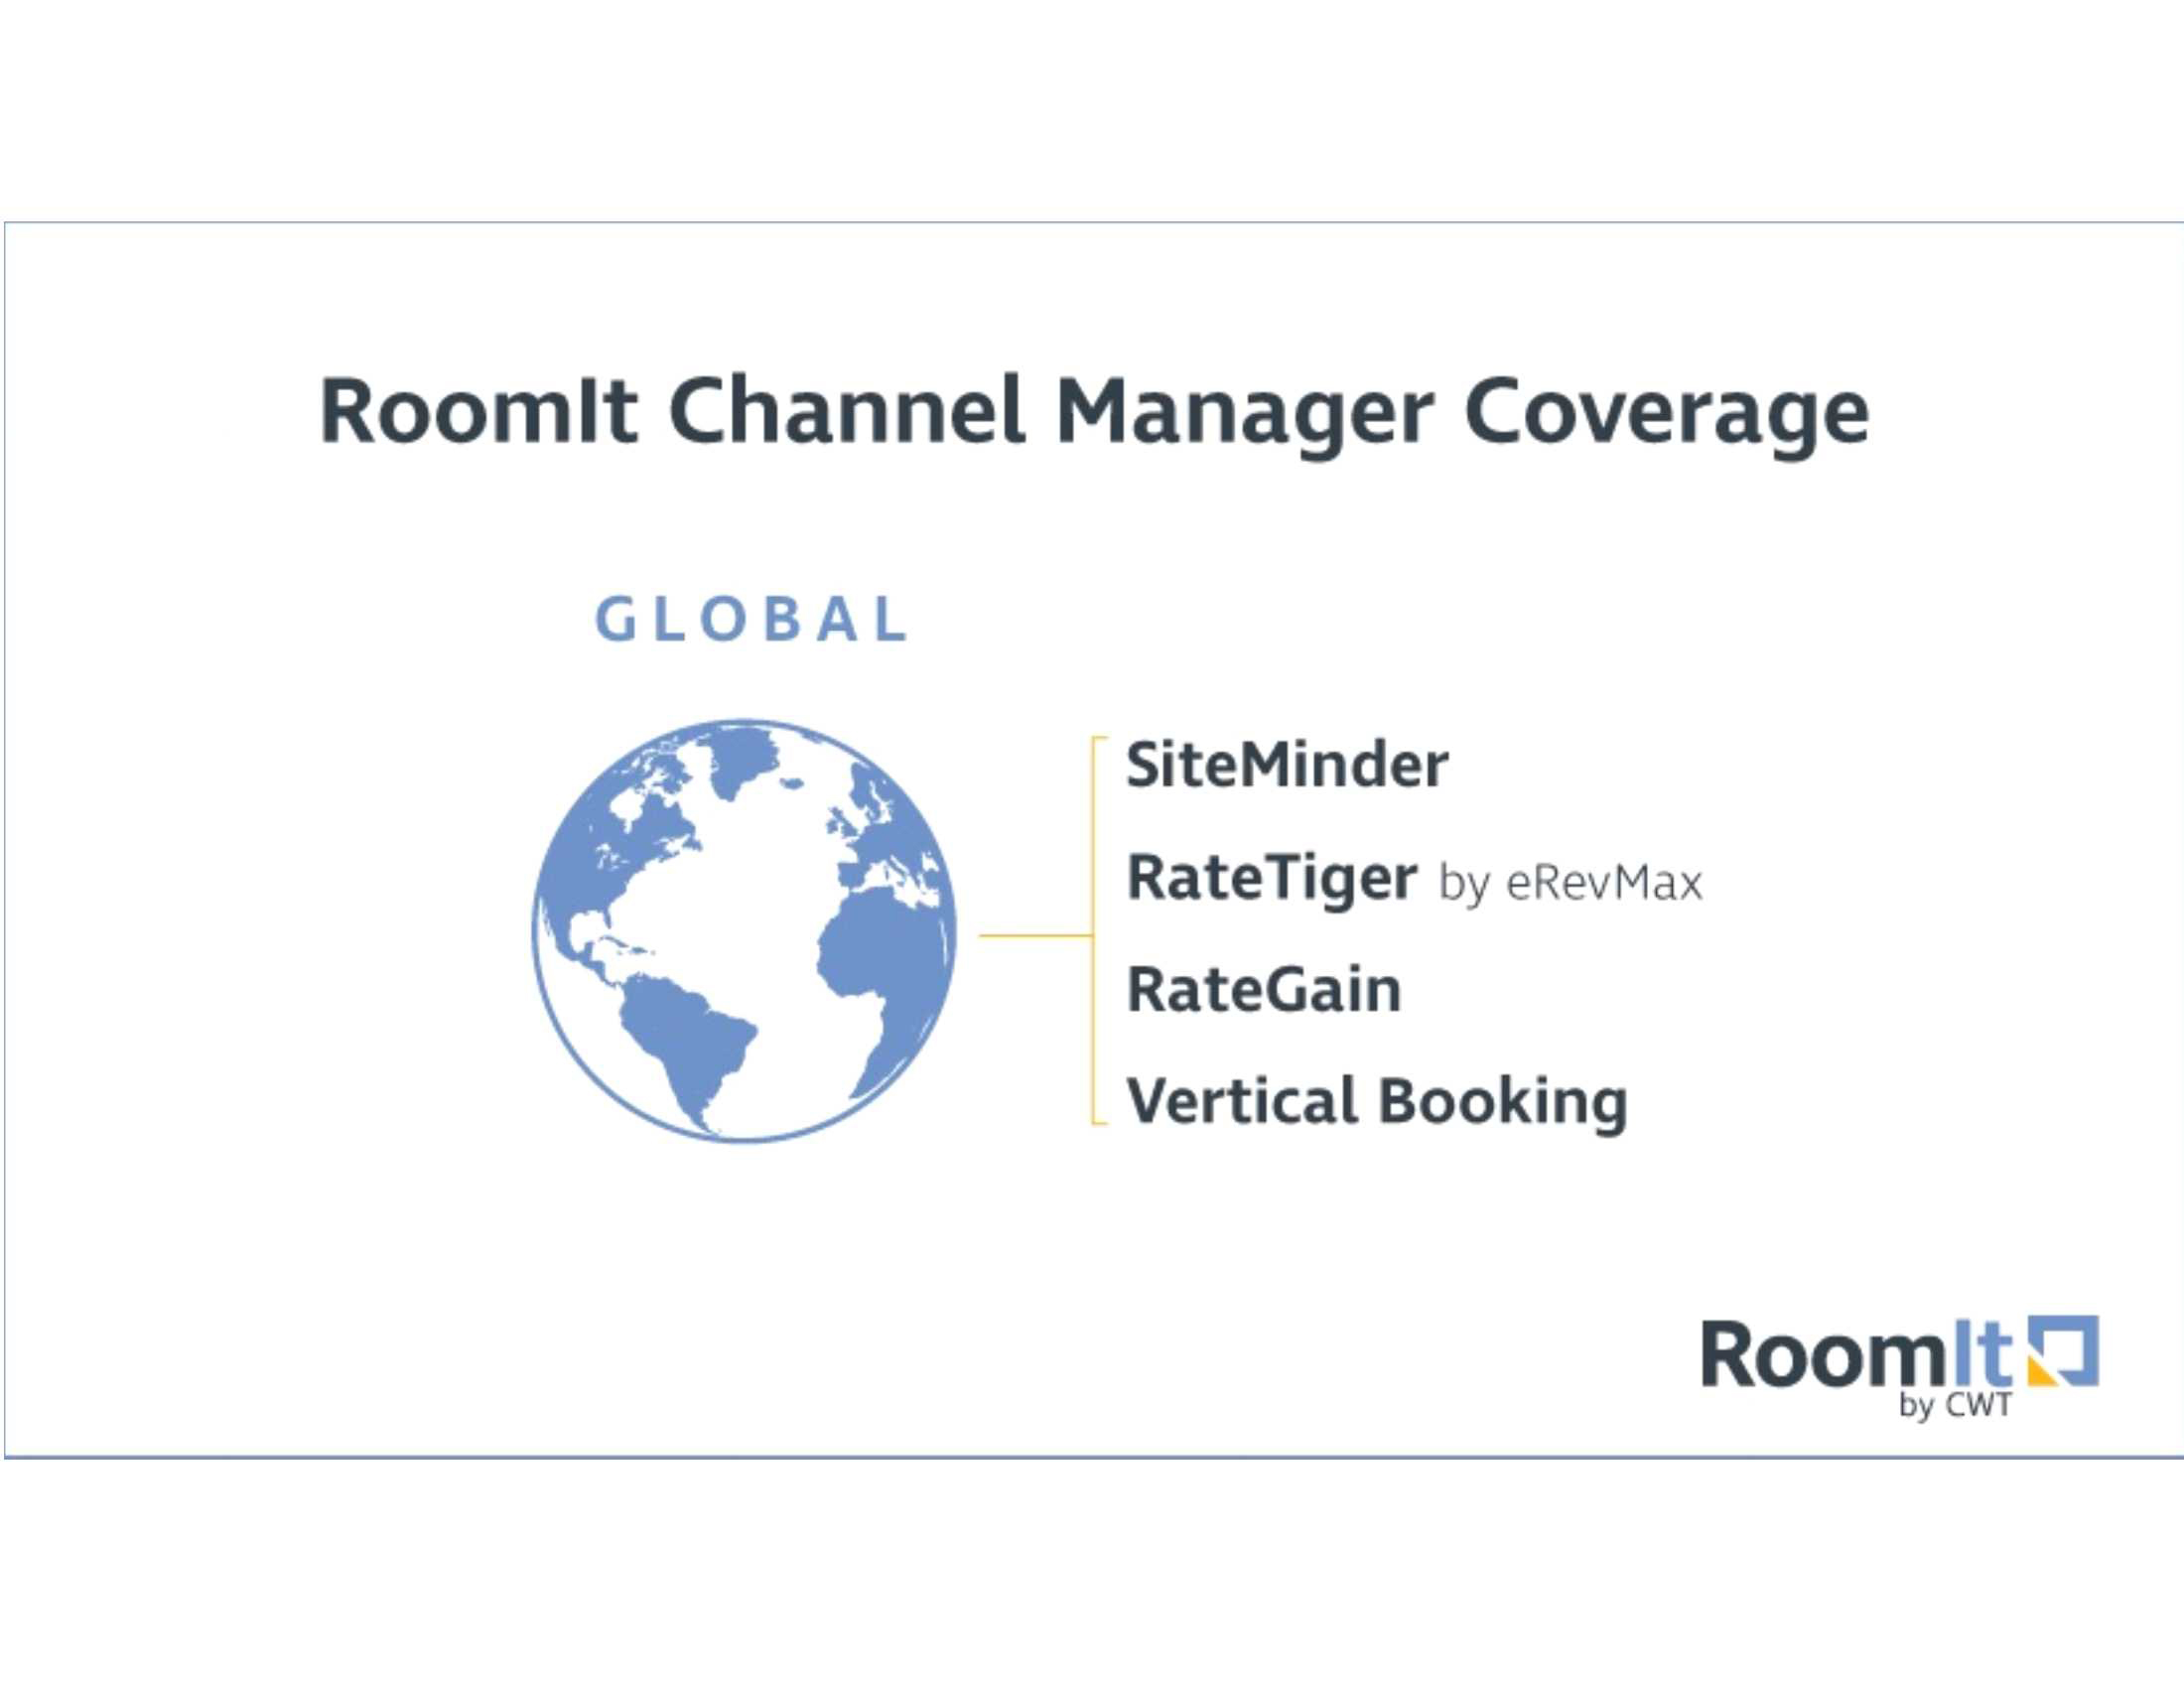Click the SiteMinder list entry
The width and height of the screenshot is (2184, 1688).
click(x=1287, y=765)
